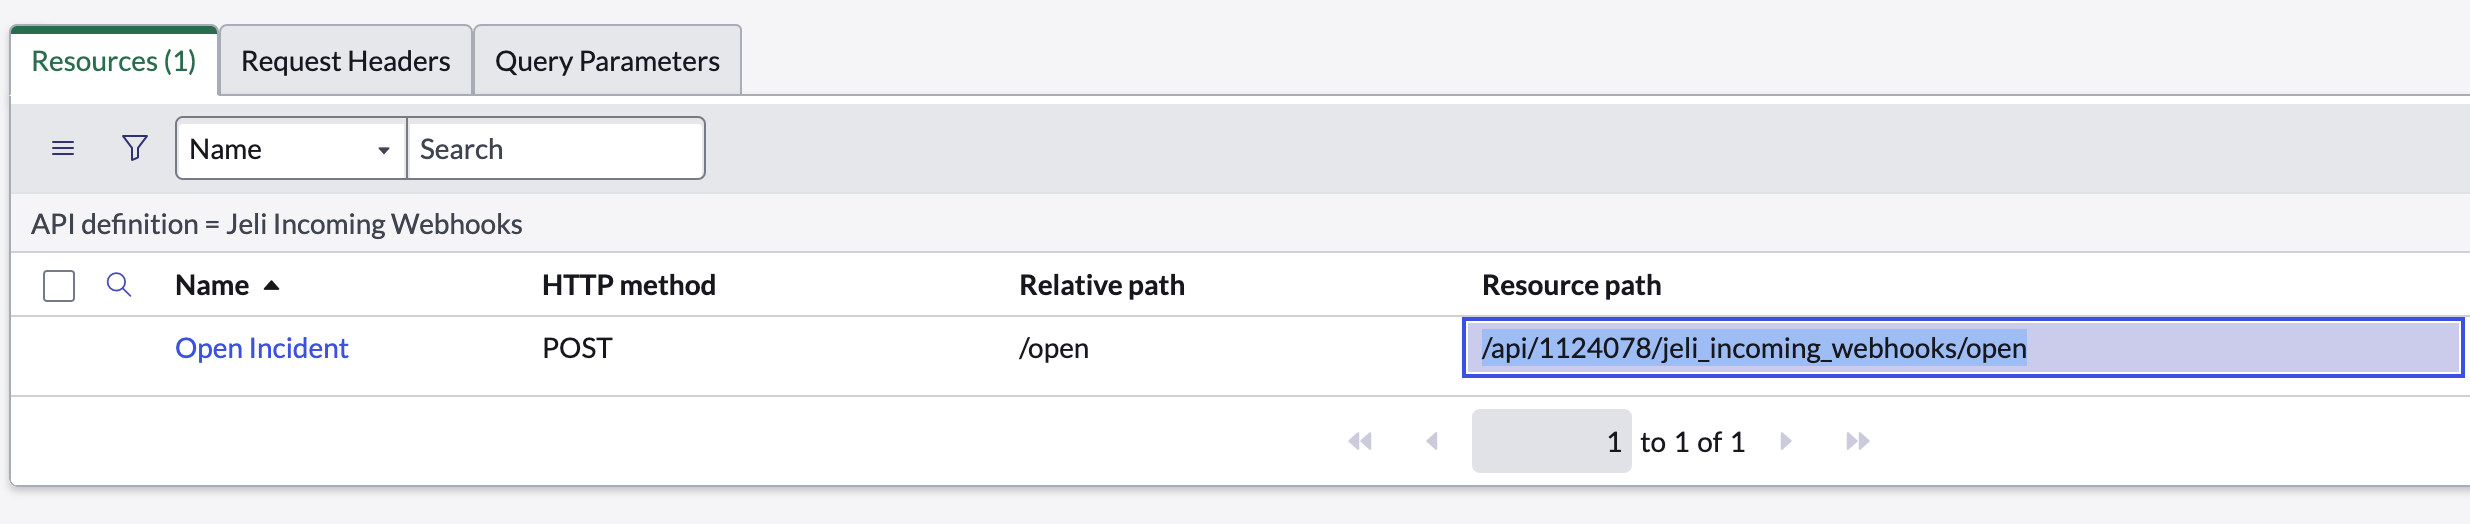The height and width of the screenshot is (524, 2470).
Task: Open the Open Incident resource link
Action: coord(262,348)
